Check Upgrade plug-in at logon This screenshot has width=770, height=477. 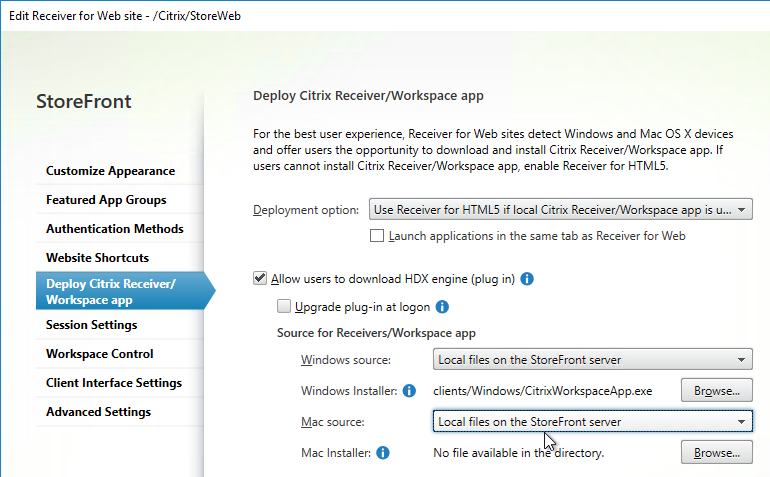[284, 307]
